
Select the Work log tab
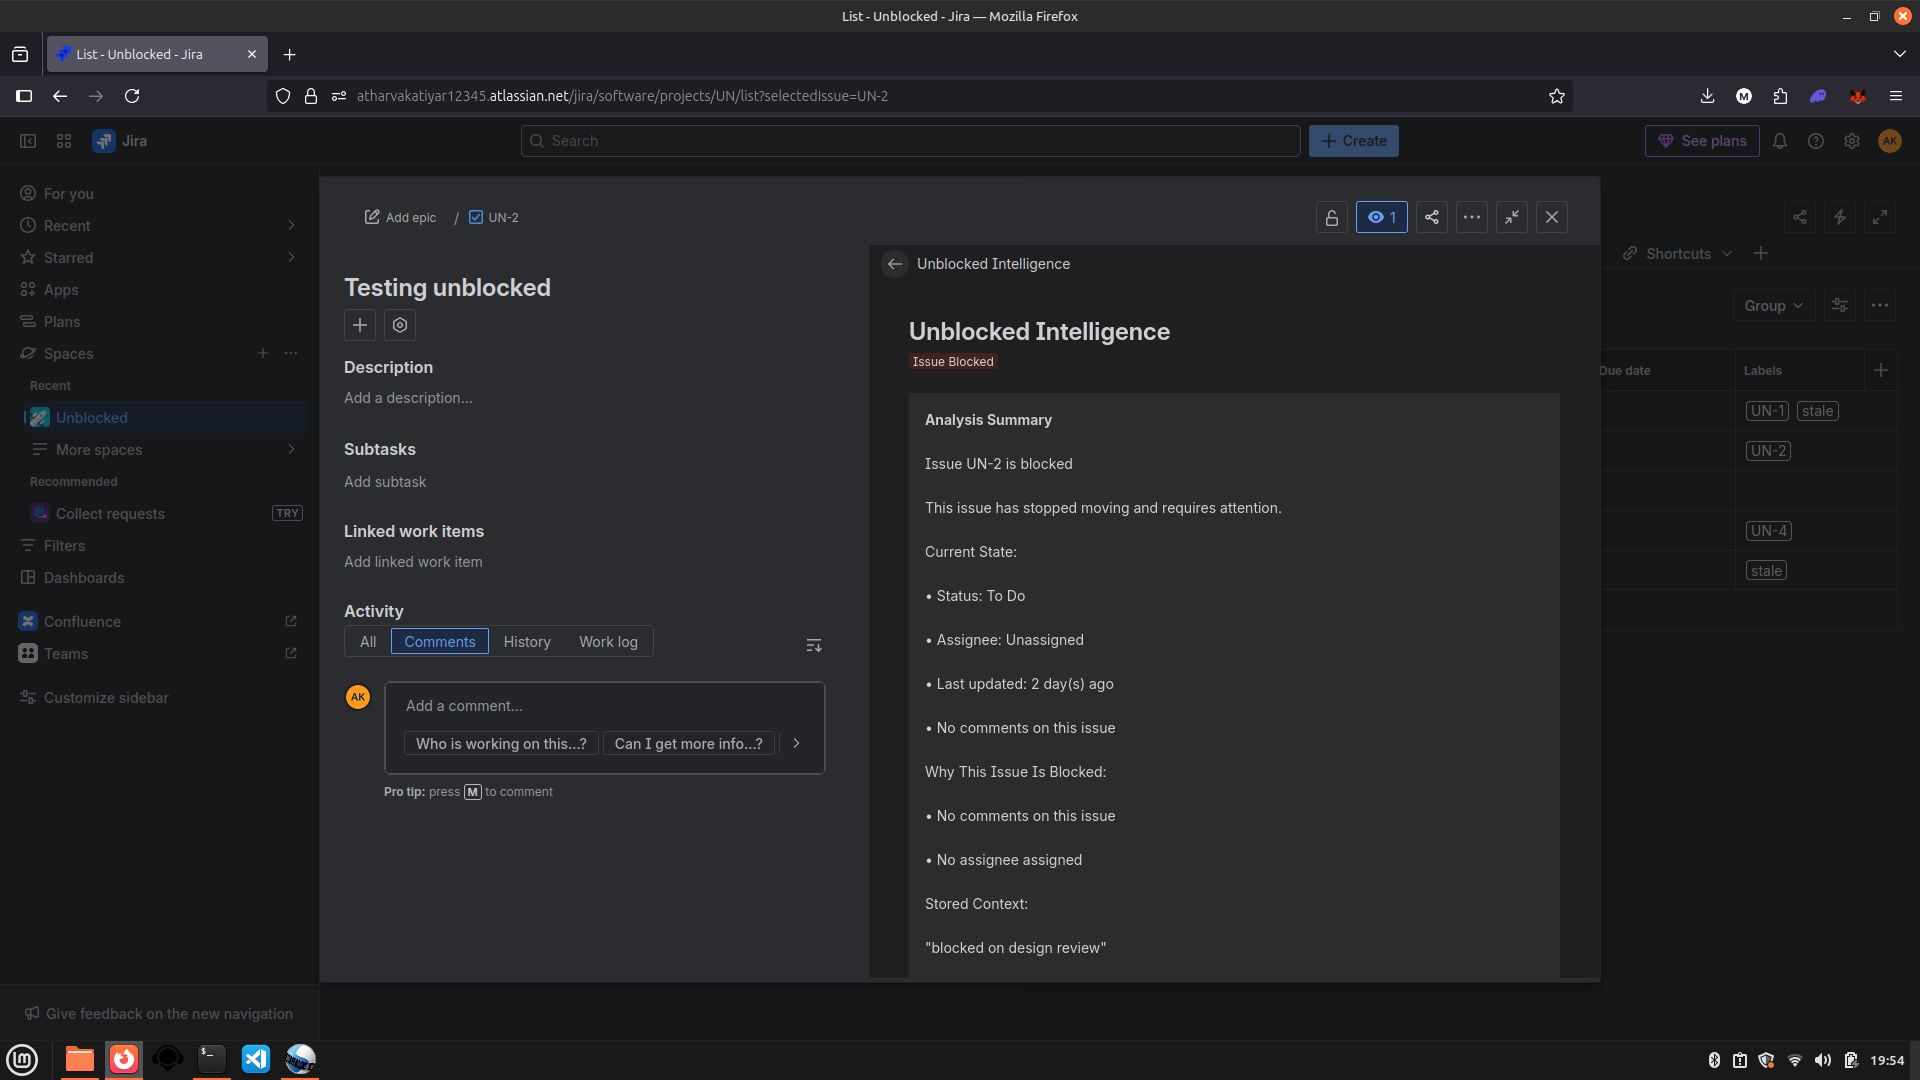pyautogui.click(x=608, y=642)
